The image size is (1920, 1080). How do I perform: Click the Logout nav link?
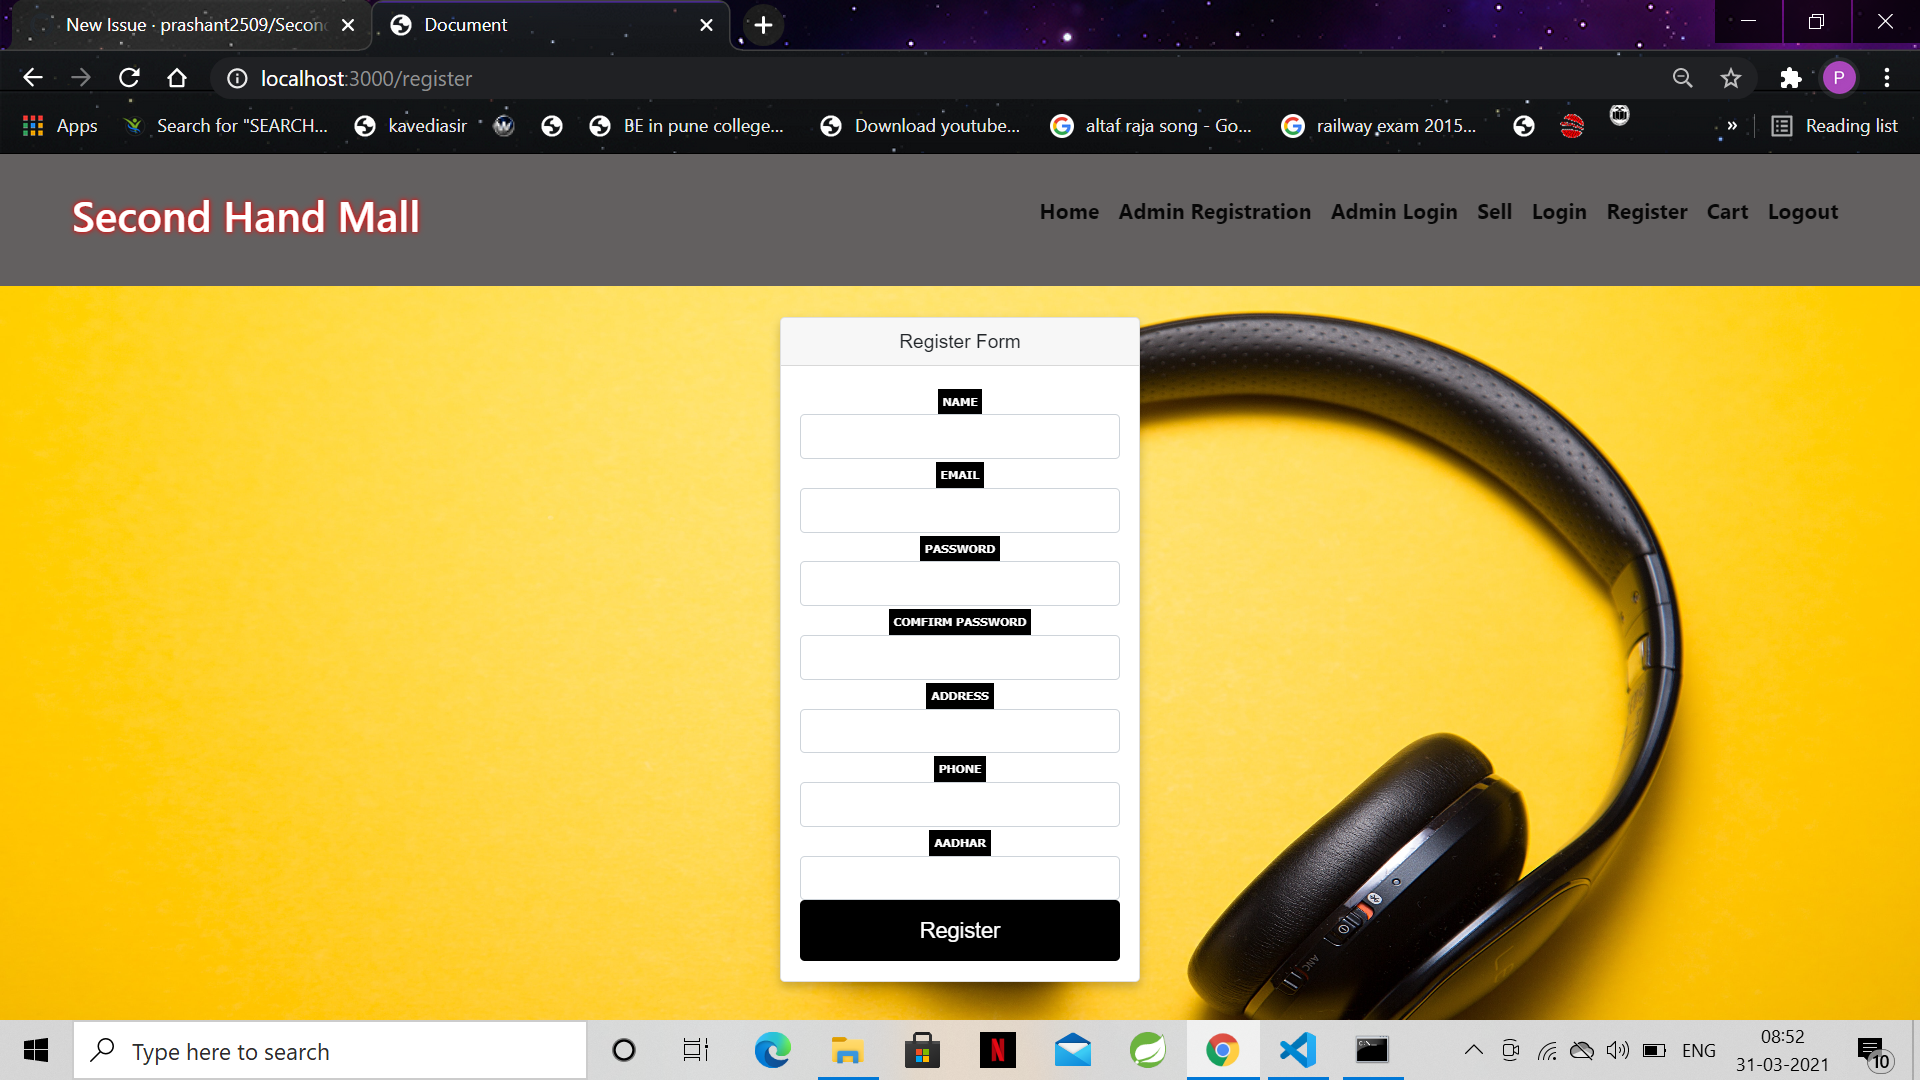[1802, 212]
